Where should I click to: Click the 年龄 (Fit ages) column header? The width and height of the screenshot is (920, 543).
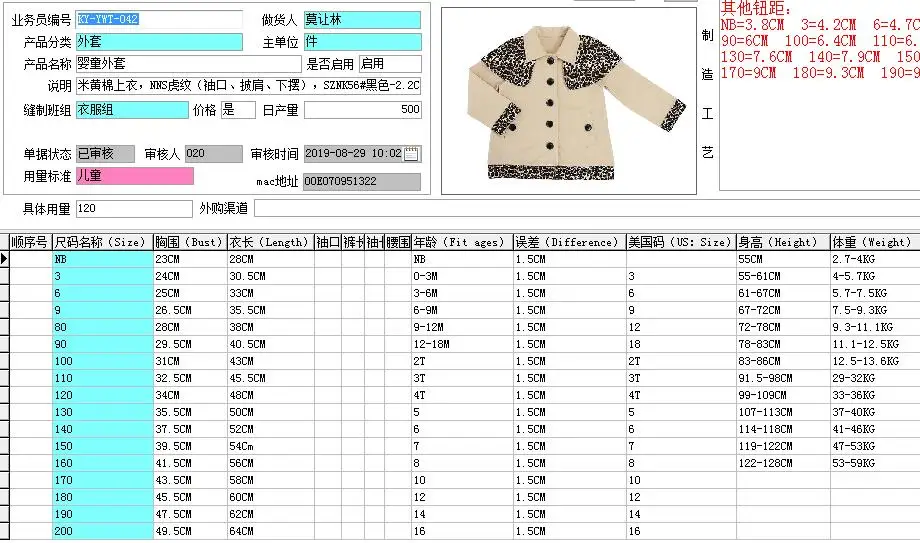tap(462, 242)
